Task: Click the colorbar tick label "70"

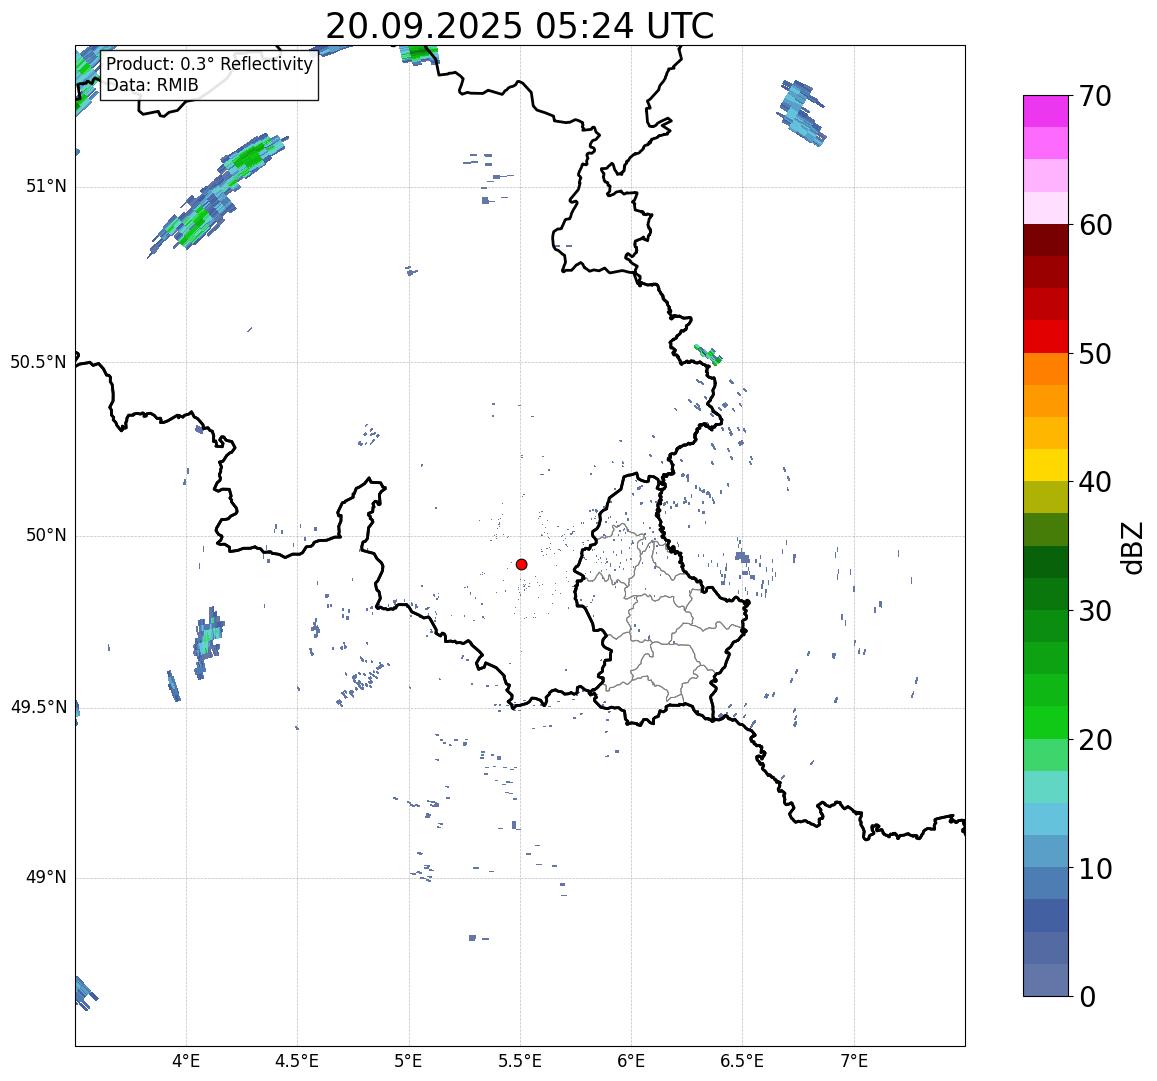Action: (1095, 97)
